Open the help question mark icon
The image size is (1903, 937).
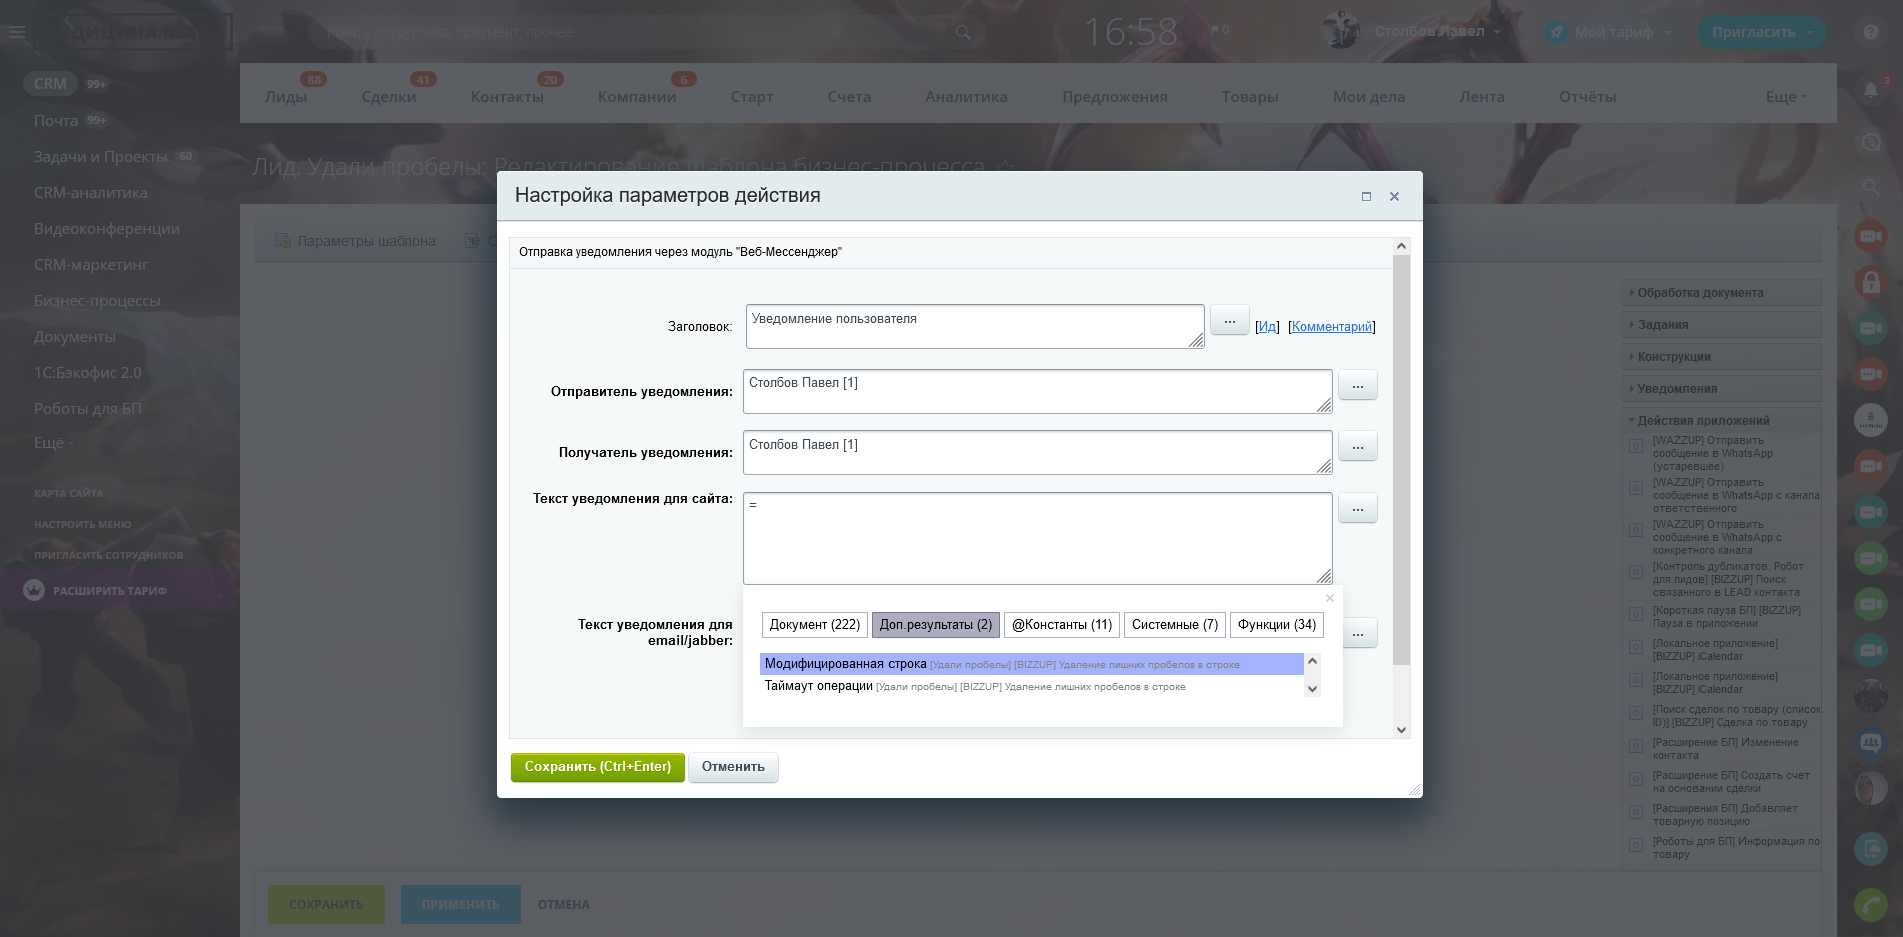click(1871, 32)
